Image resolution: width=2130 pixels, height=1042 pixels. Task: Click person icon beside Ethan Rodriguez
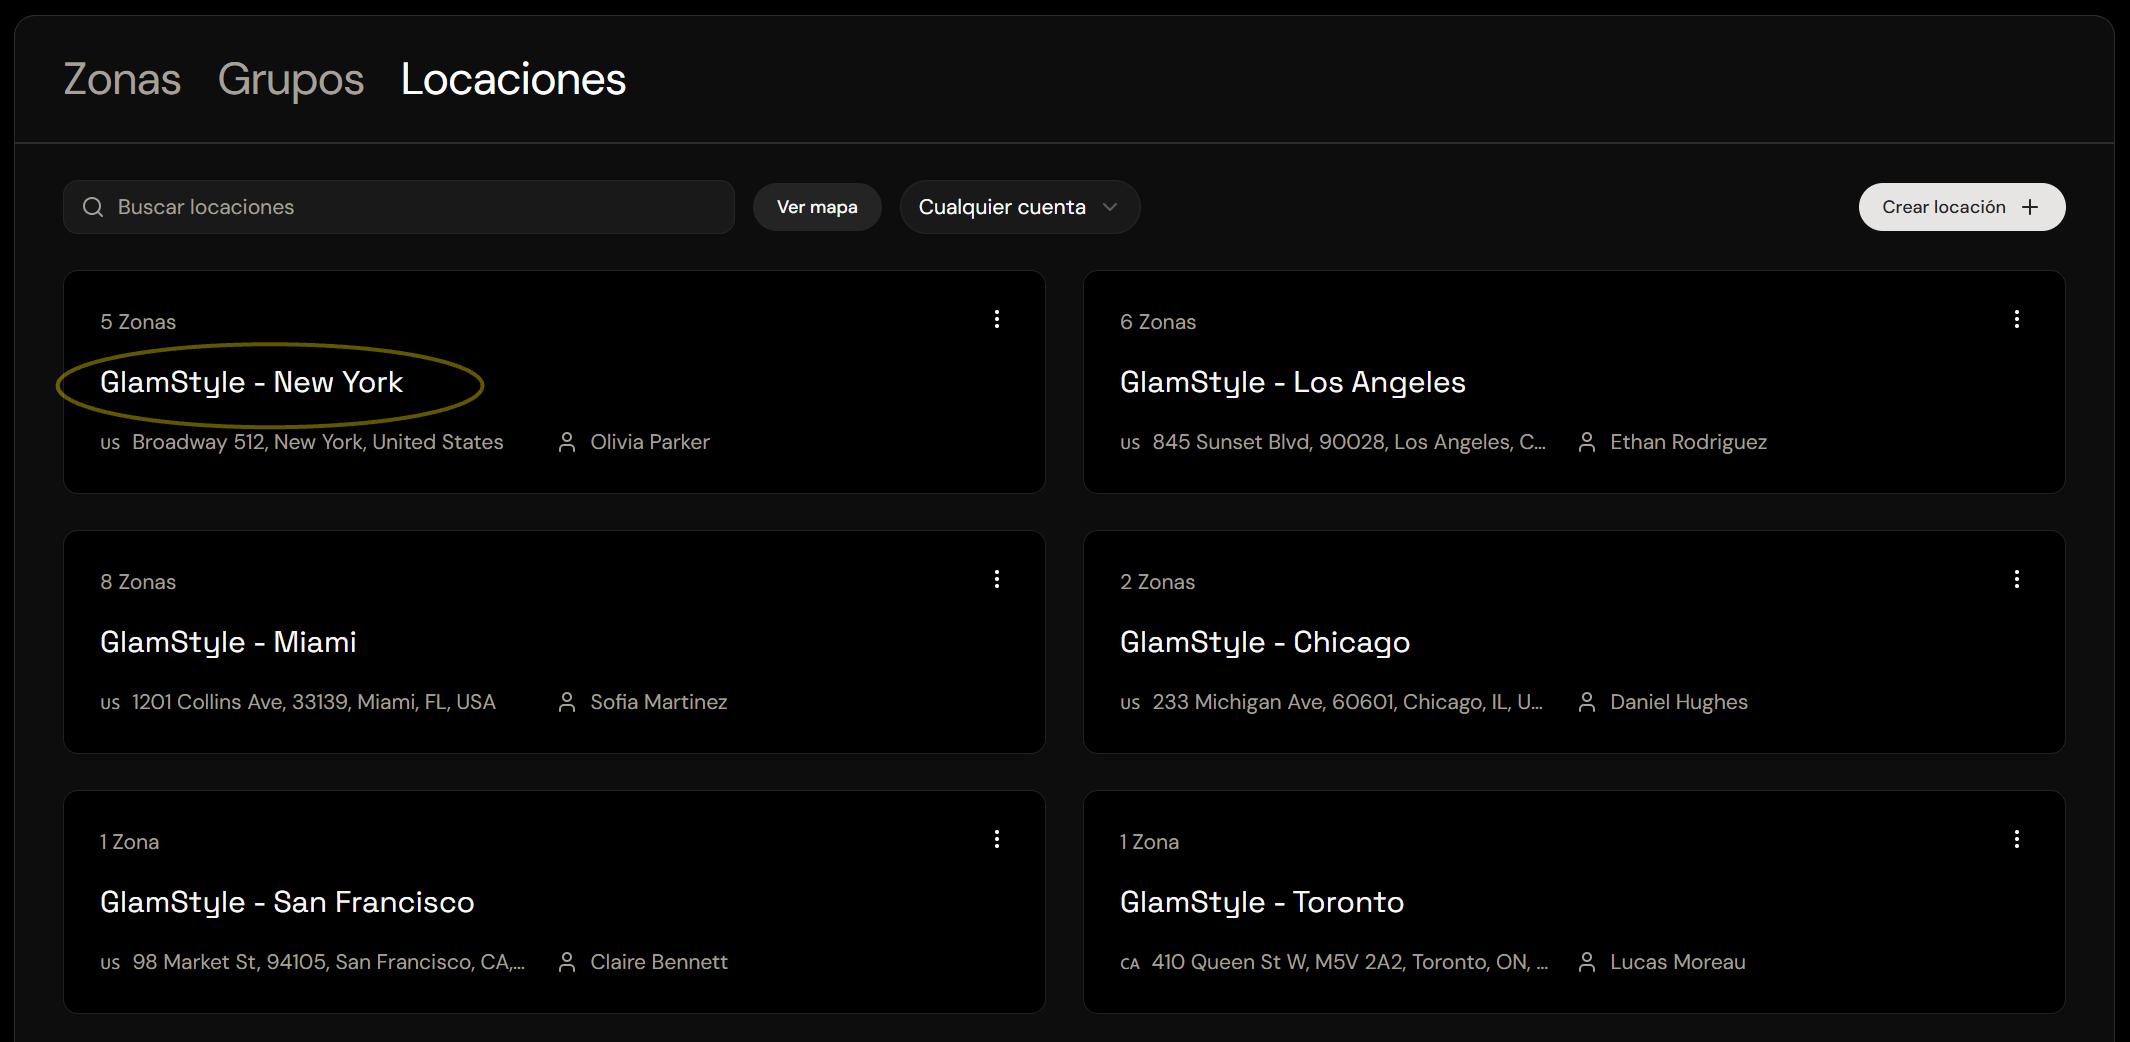1587,442
